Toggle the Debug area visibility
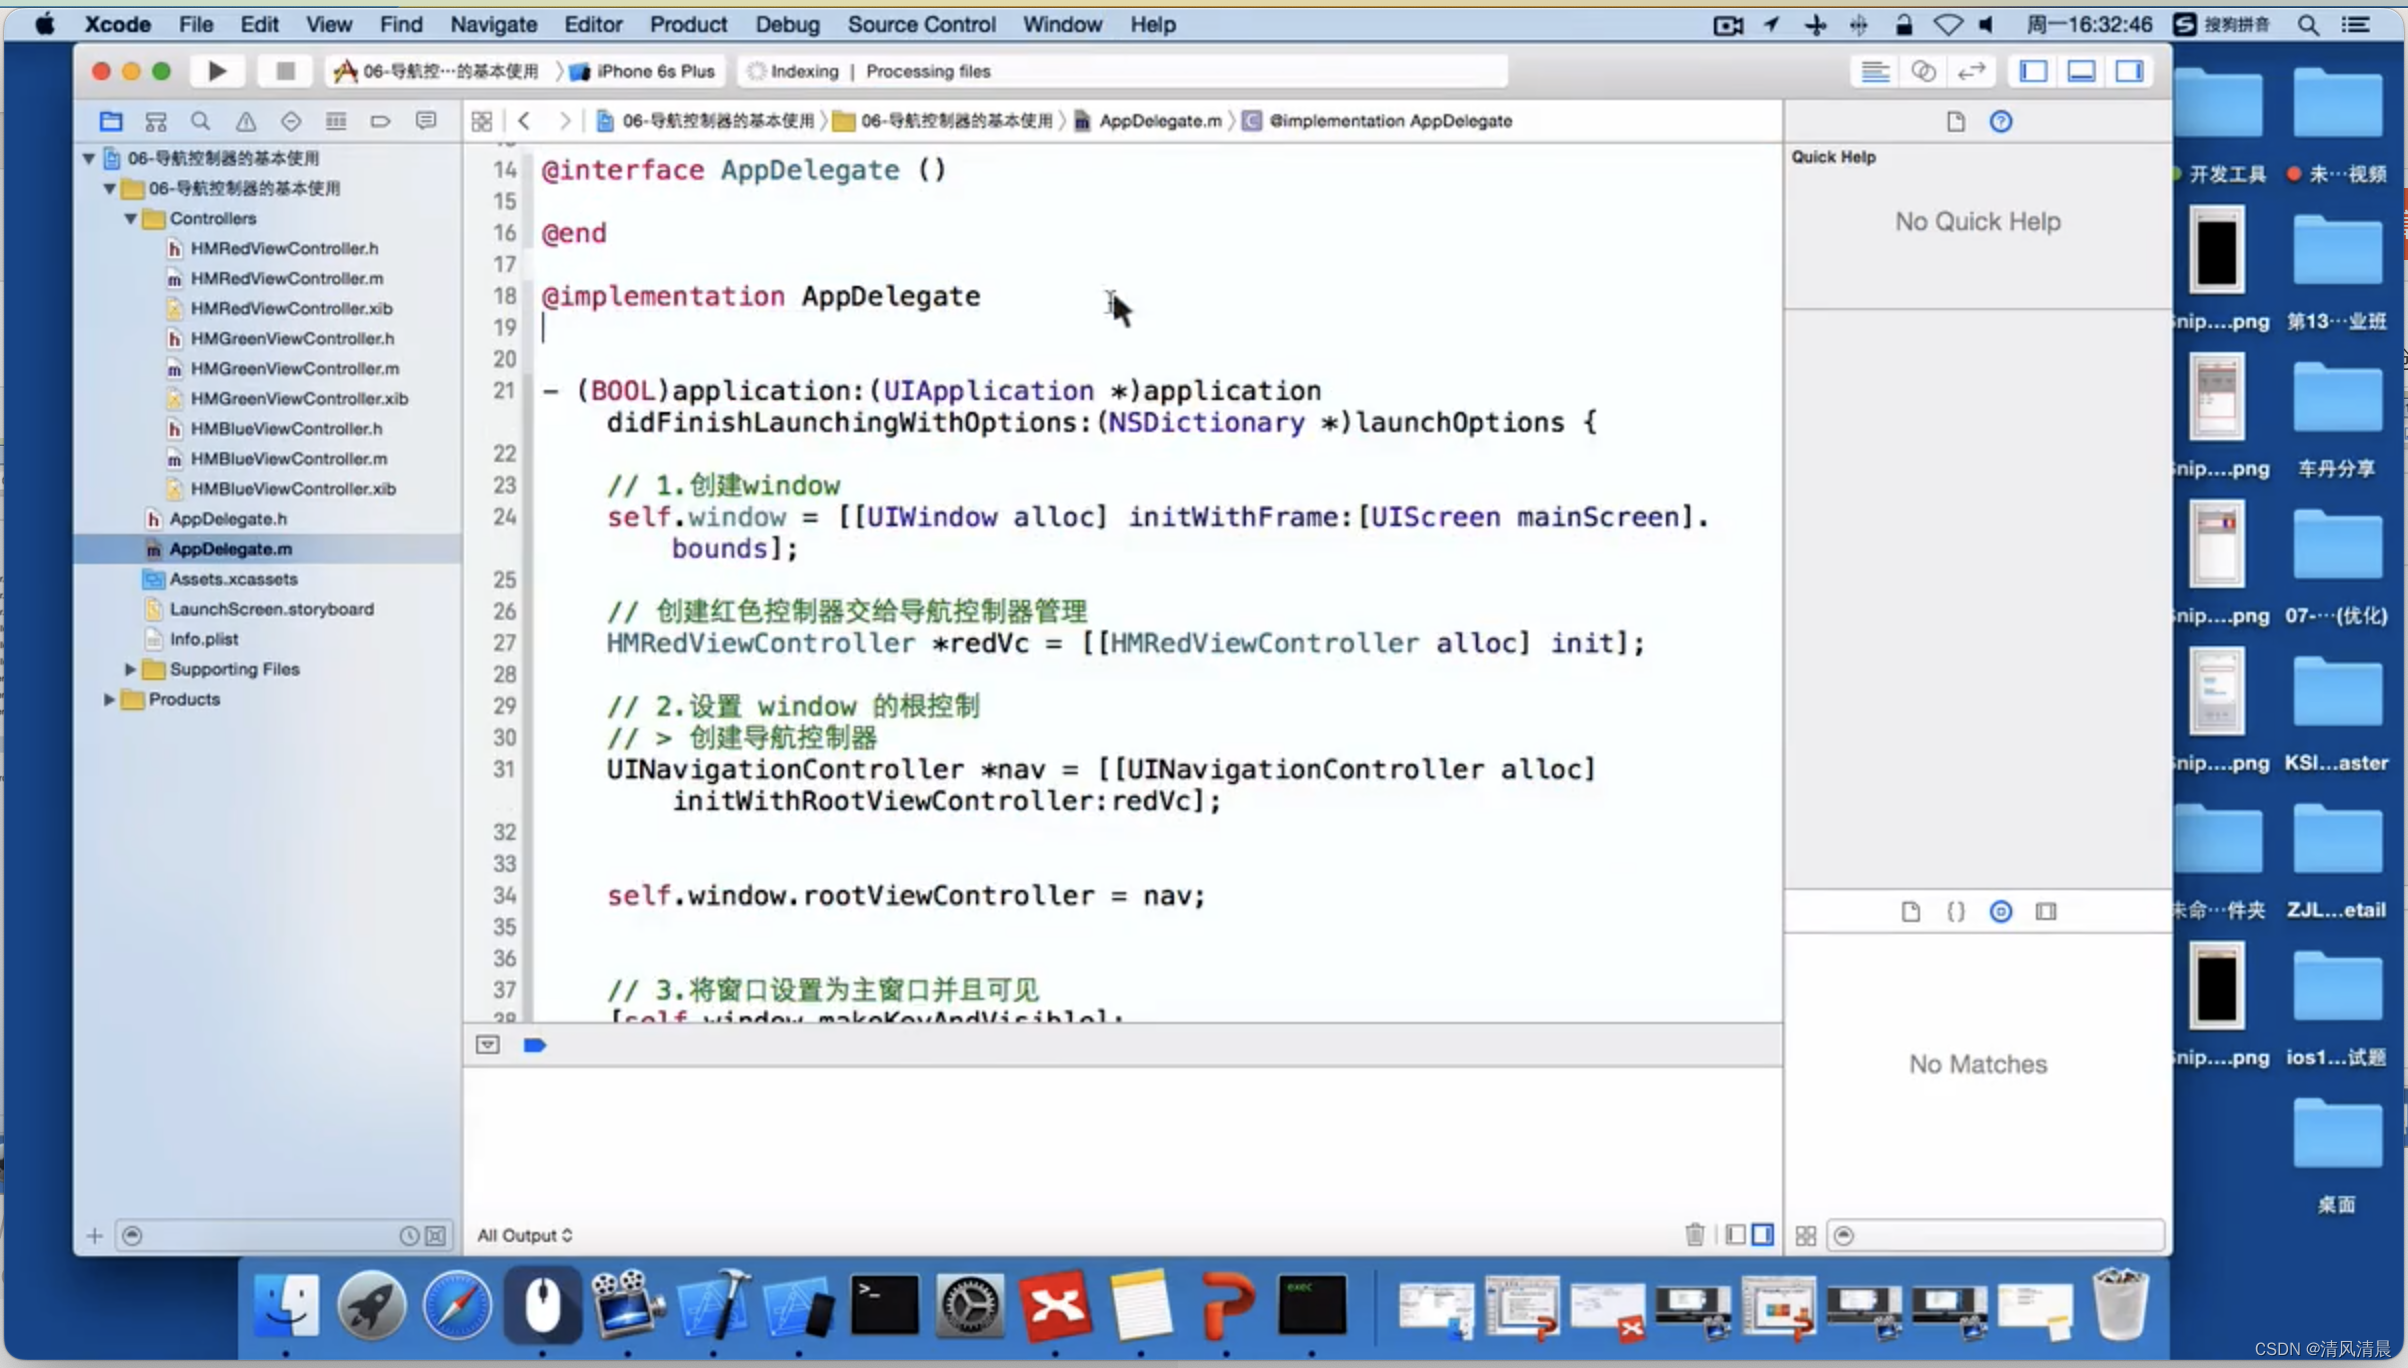 2081,71
